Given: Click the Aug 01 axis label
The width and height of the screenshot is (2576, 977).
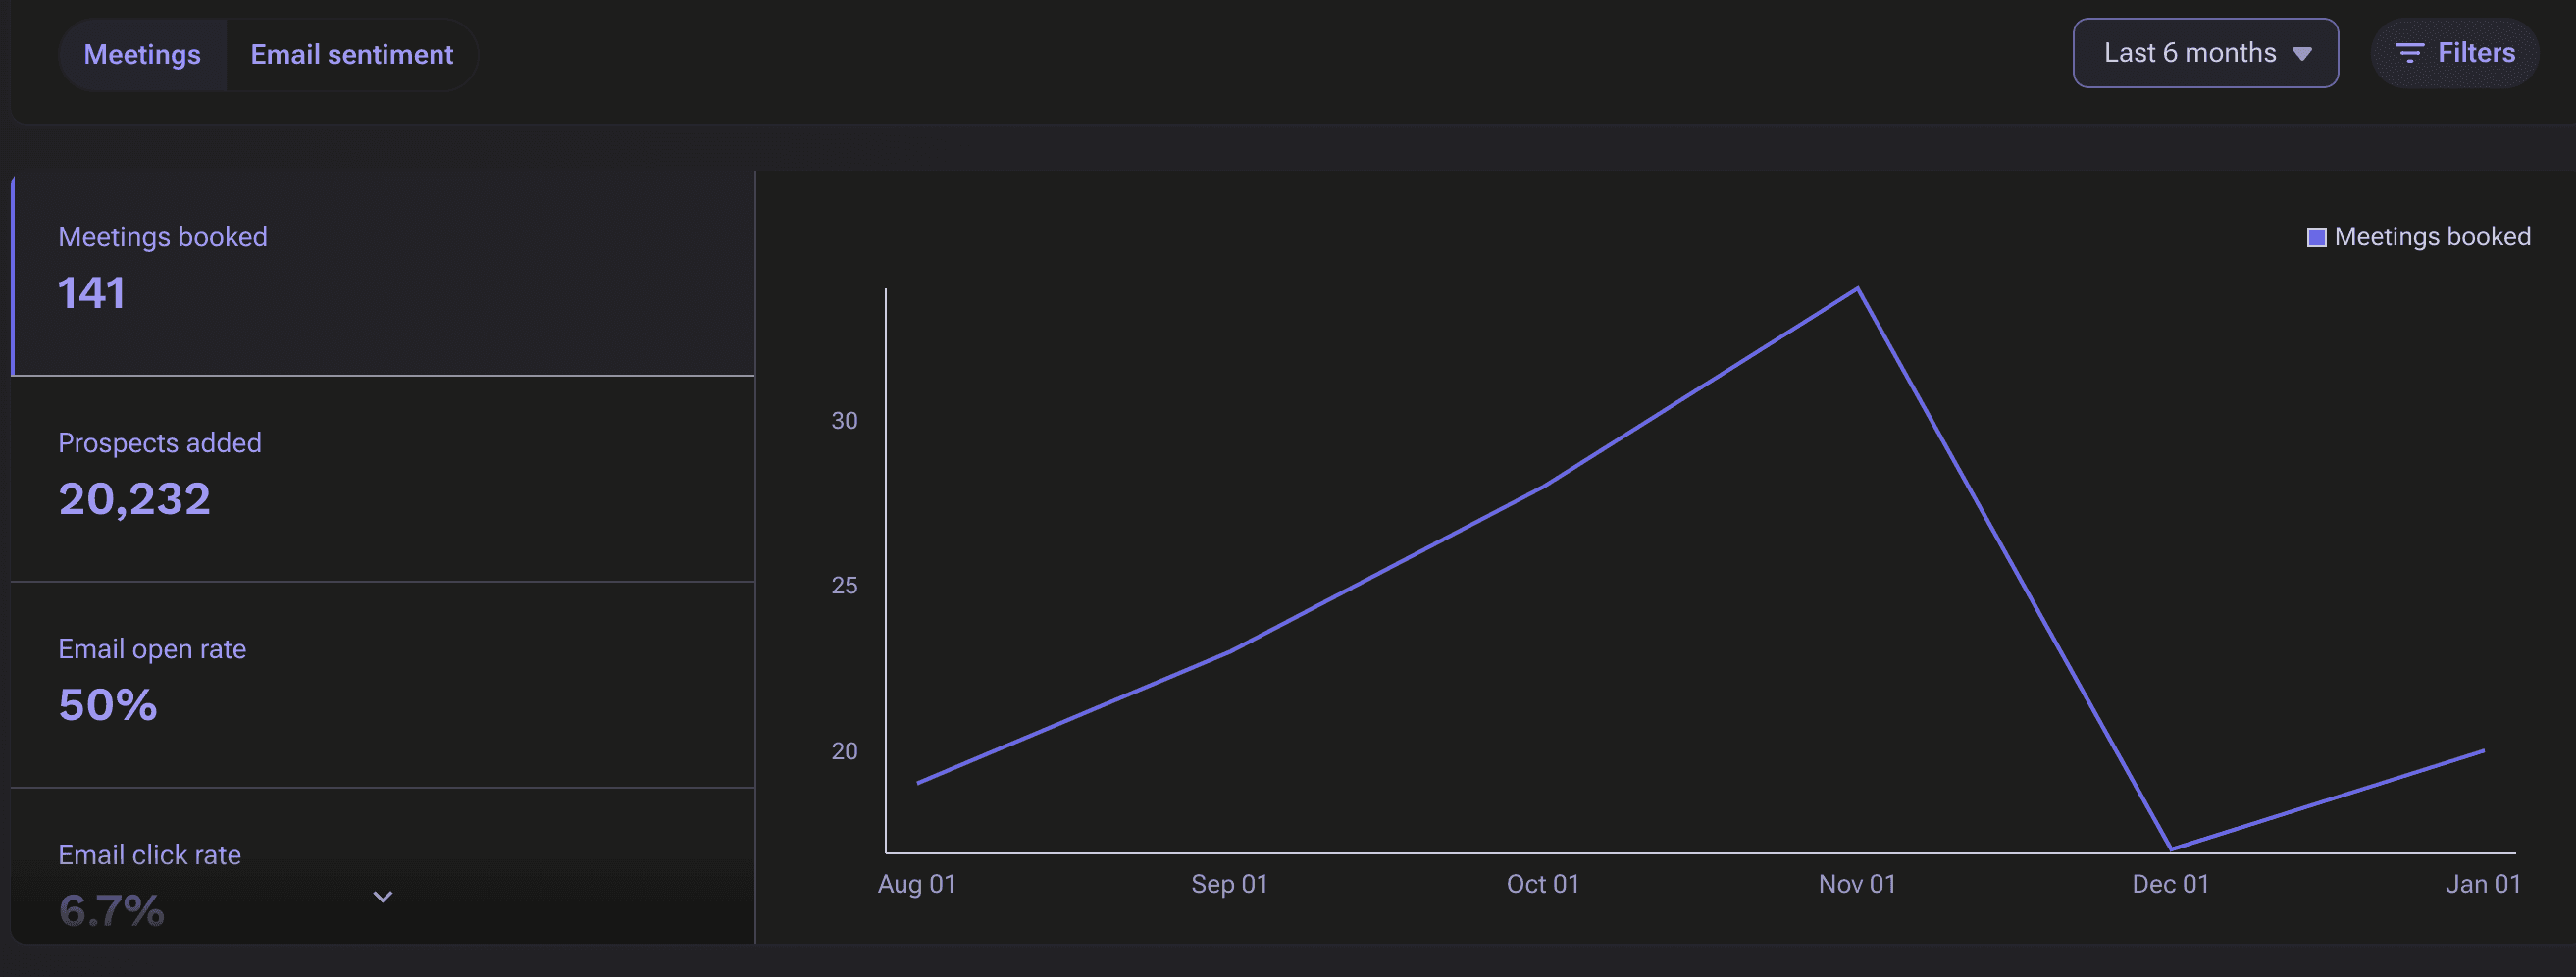Looking at the screenshot, I should [x=917, y=884].
